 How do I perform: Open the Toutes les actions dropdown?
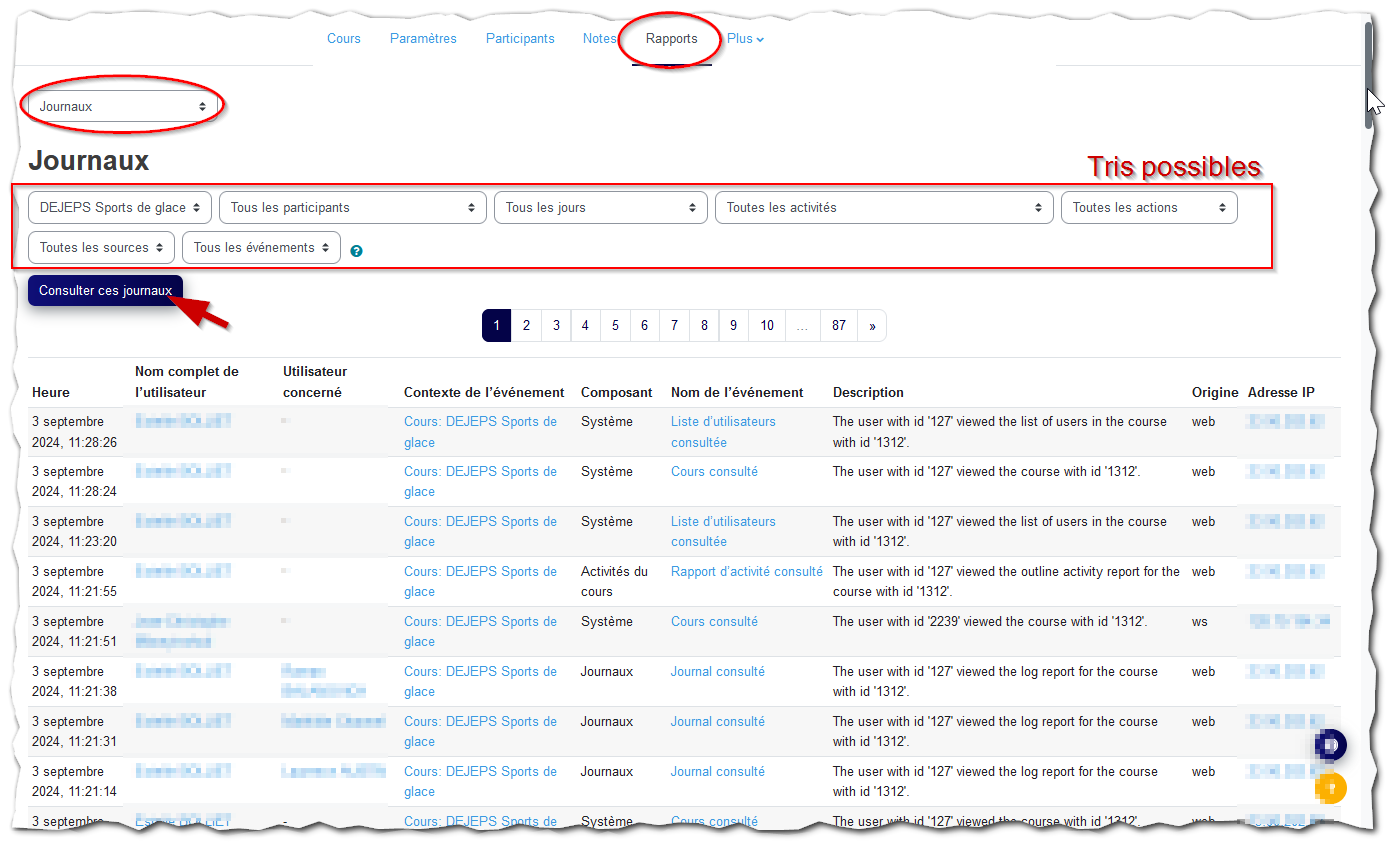point(1149,208)
